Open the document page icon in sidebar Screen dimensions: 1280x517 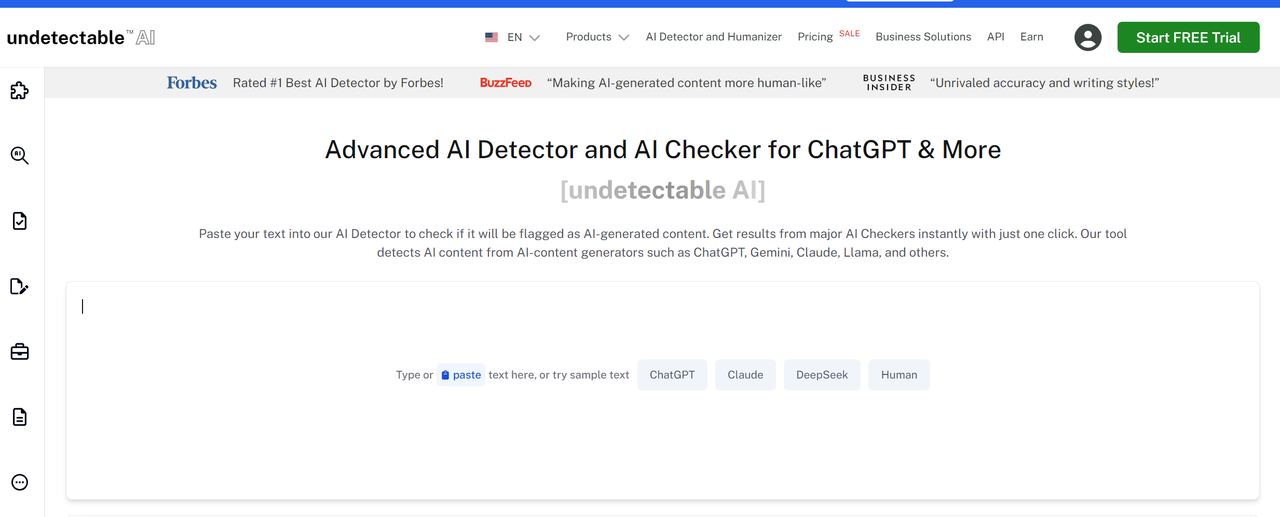19,417
